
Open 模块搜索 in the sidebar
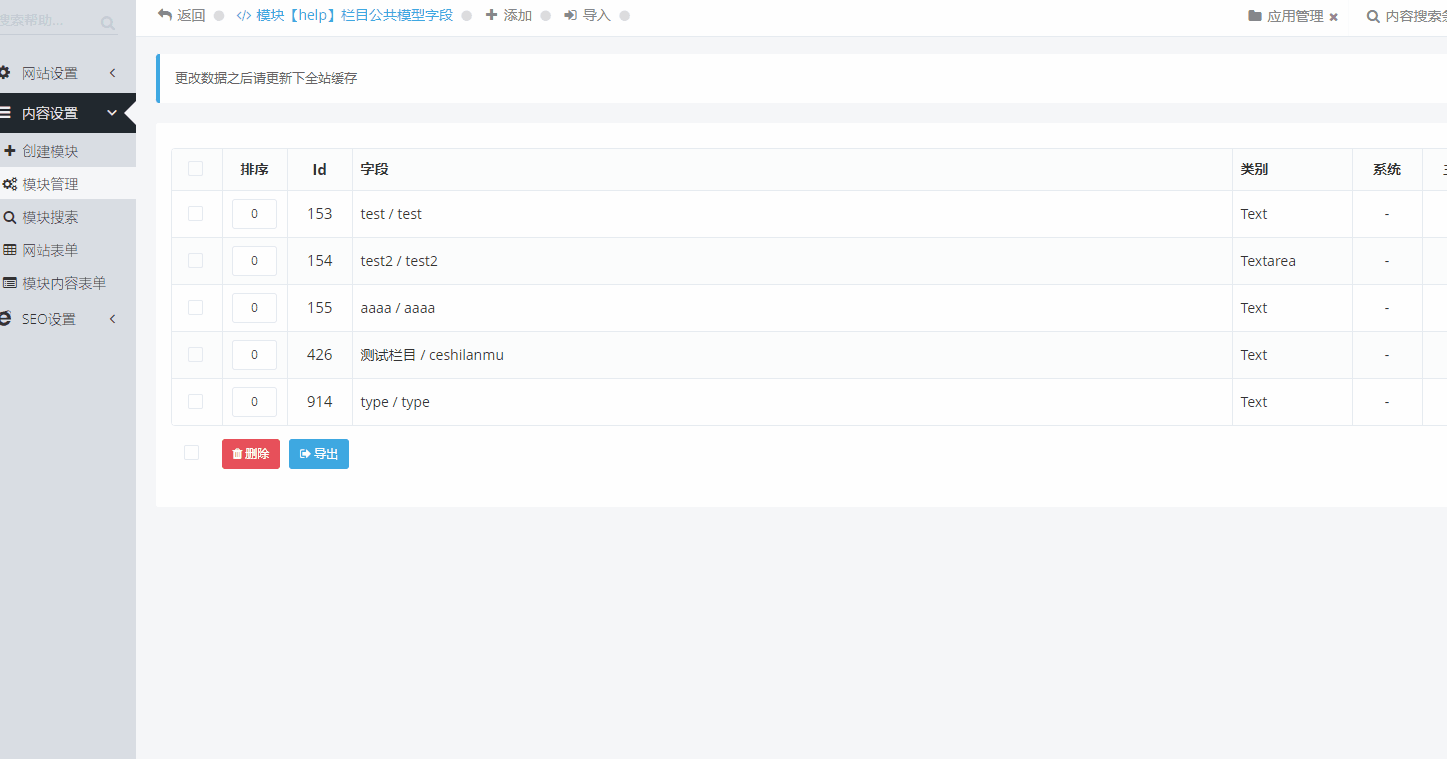point(68,217)
